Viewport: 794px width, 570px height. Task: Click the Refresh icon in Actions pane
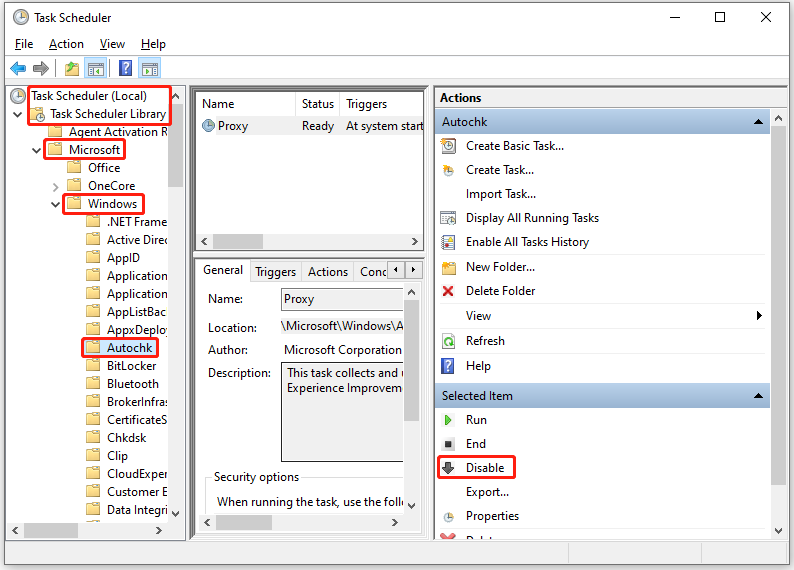pos(448,342)
